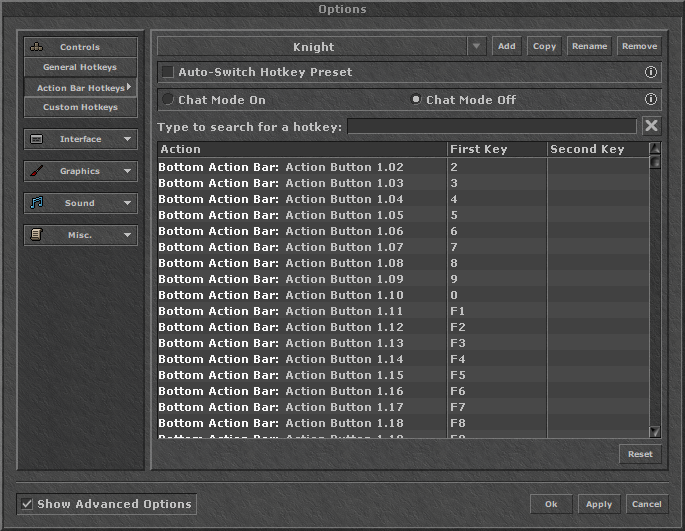Click the Second Key column header
The height and width of the screenshot is (531, 685).
[598, 149]
